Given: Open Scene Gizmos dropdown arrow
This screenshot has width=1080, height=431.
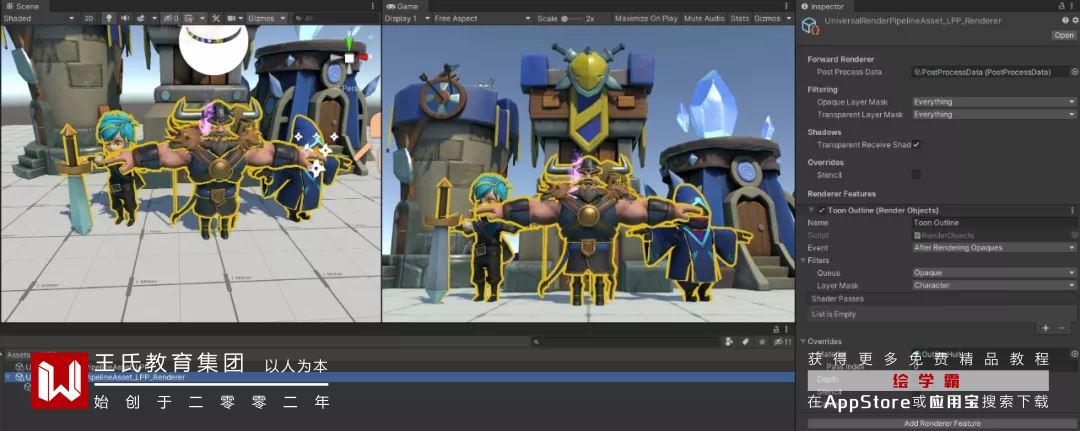Looking at the screenshot, I should 281,19.
